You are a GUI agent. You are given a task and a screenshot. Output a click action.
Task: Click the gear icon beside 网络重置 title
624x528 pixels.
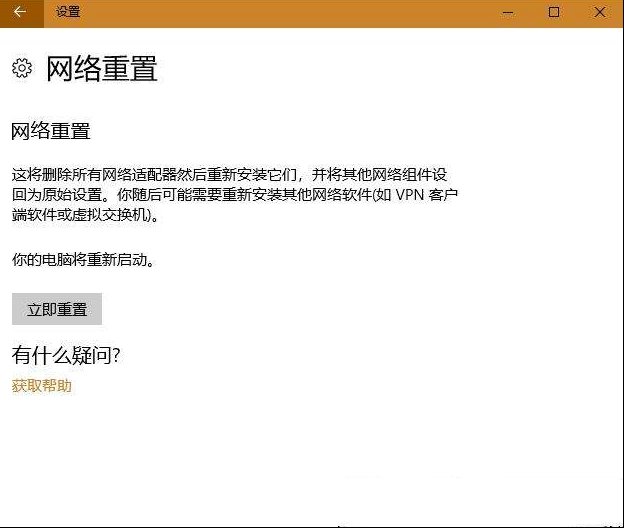pyautogui.click(x=22, y=68)
